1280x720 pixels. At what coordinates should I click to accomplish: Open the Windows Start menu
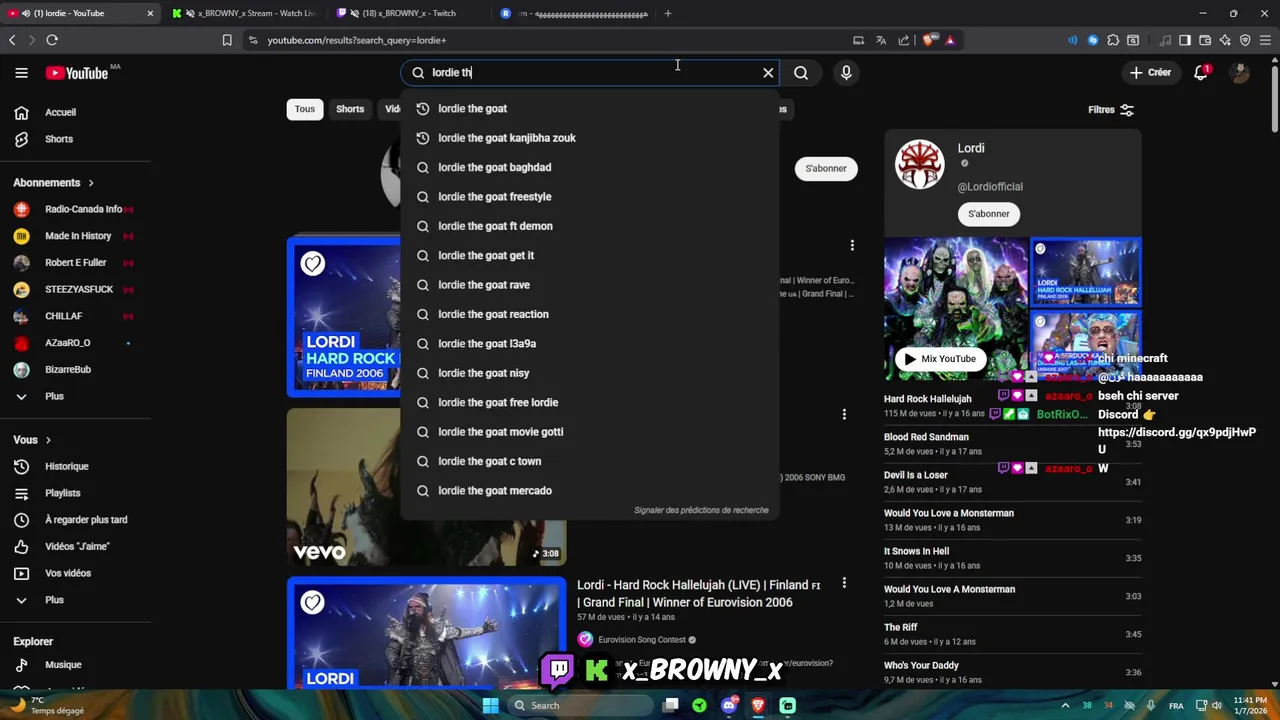(x=490, y=705)
